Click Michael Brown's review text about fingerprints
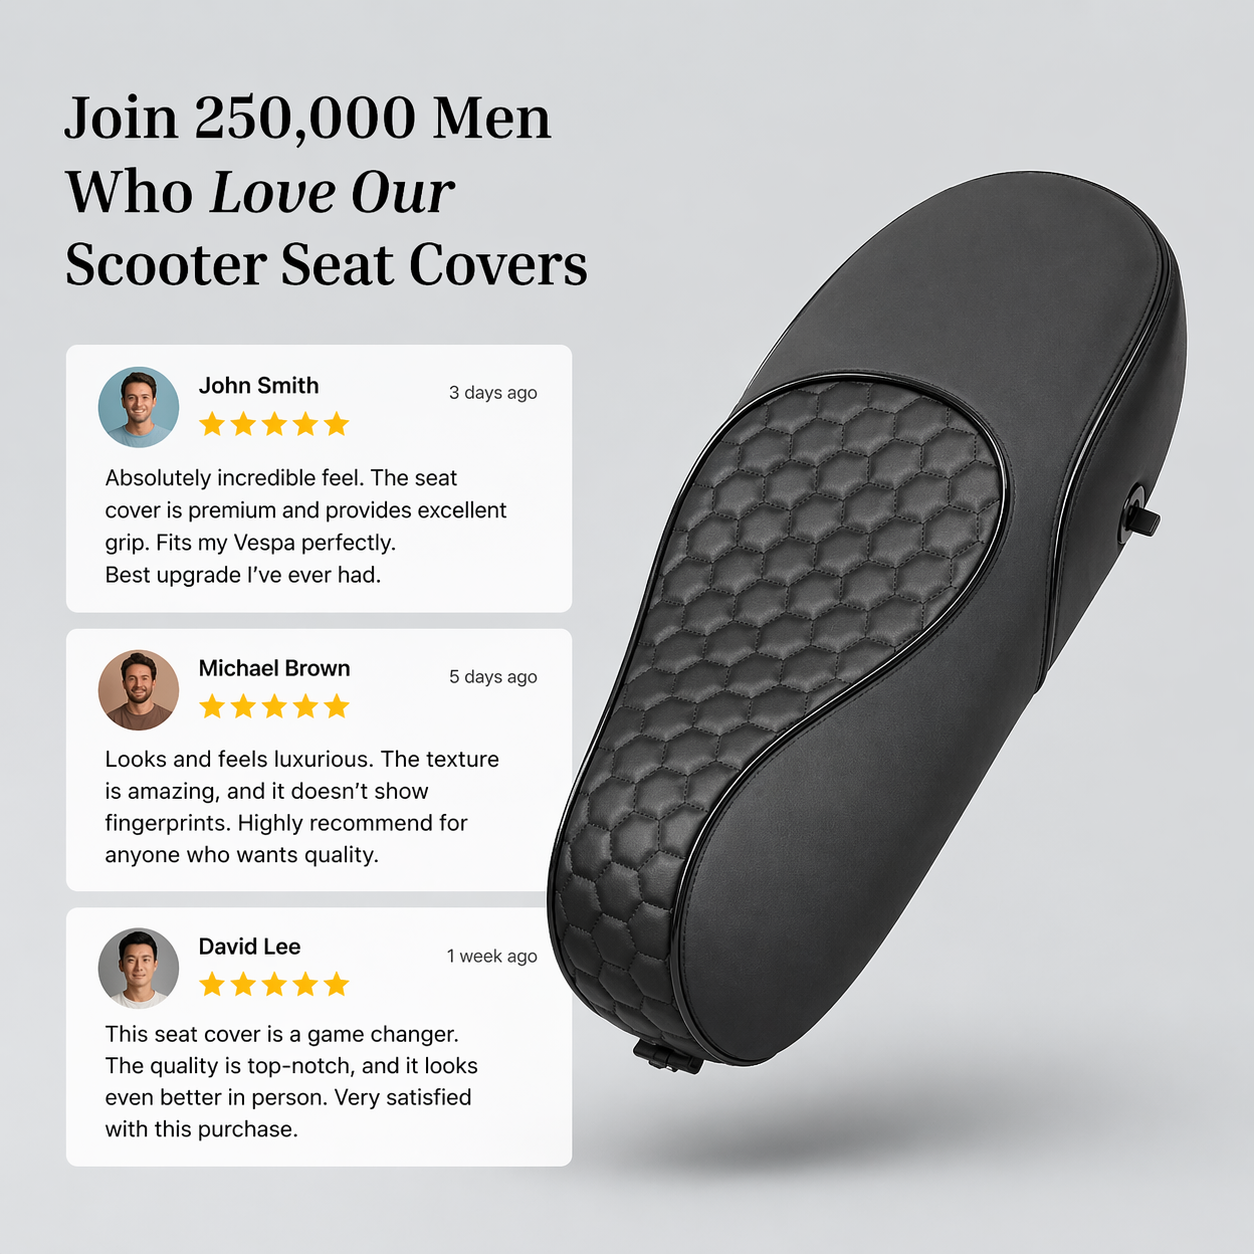This screenshot has height=1254, width=1254. click(x=302, y=807)
